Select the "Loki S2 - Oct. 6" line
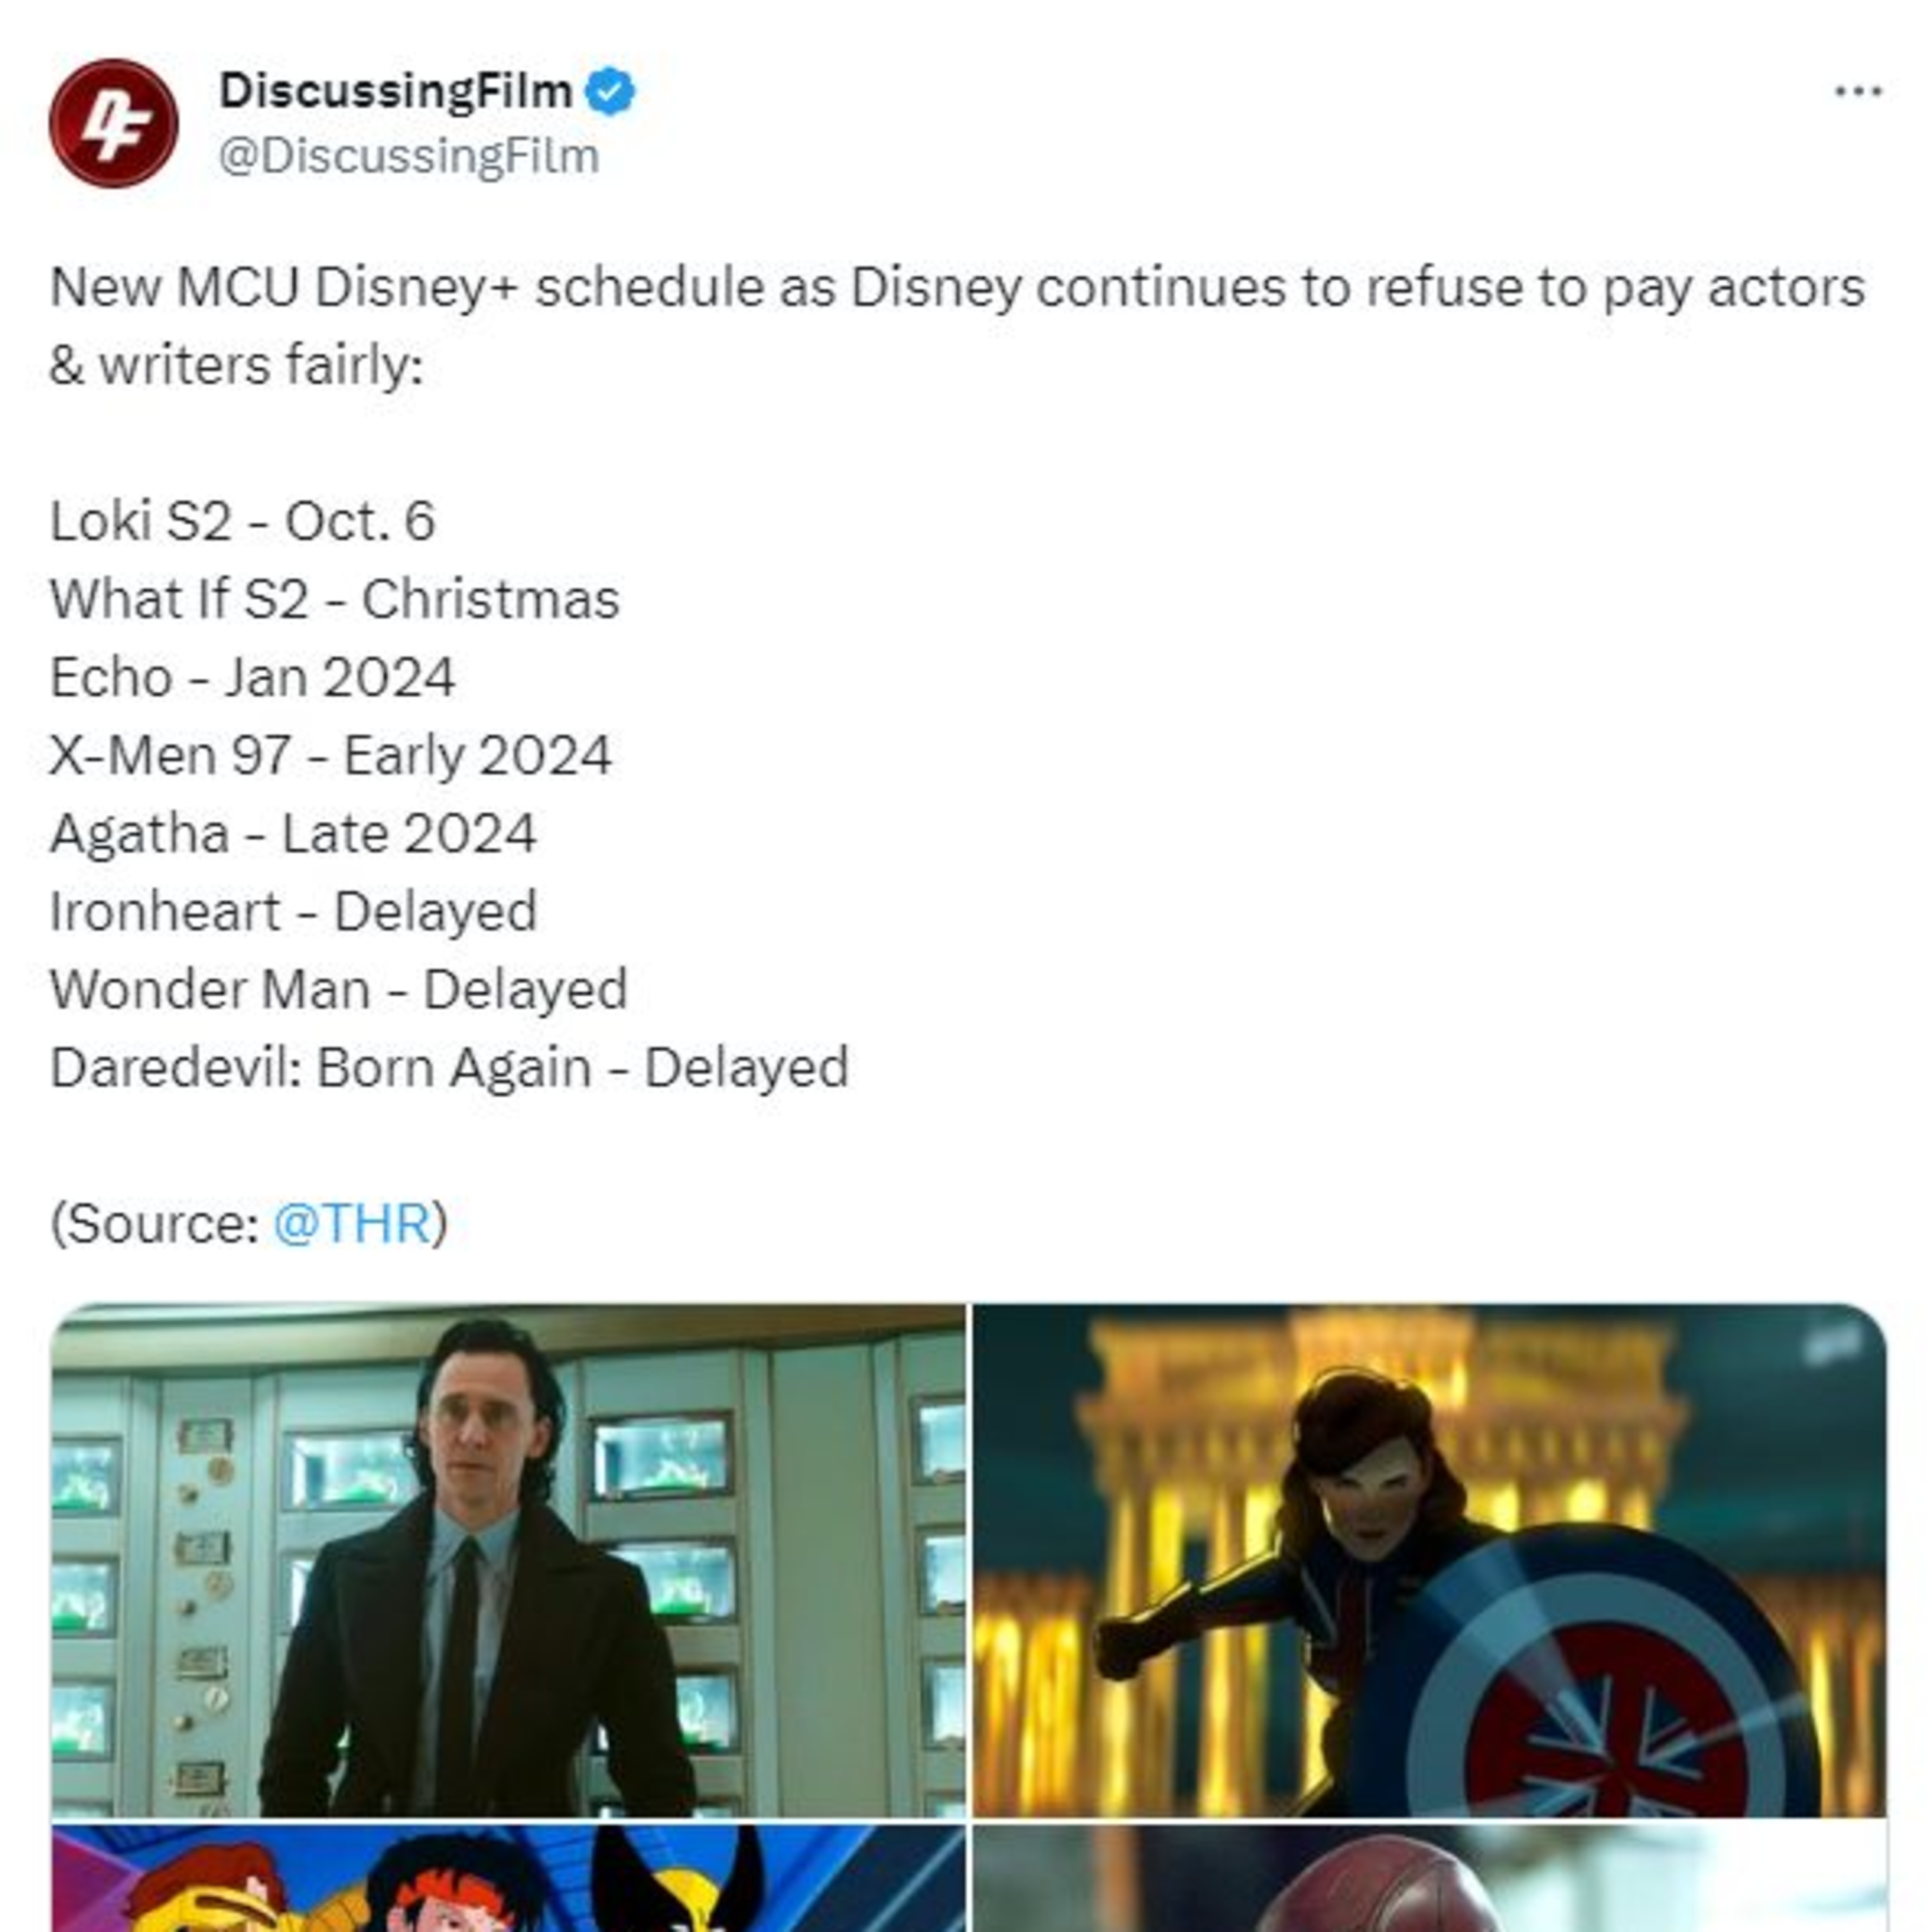 tap(243, 522)
